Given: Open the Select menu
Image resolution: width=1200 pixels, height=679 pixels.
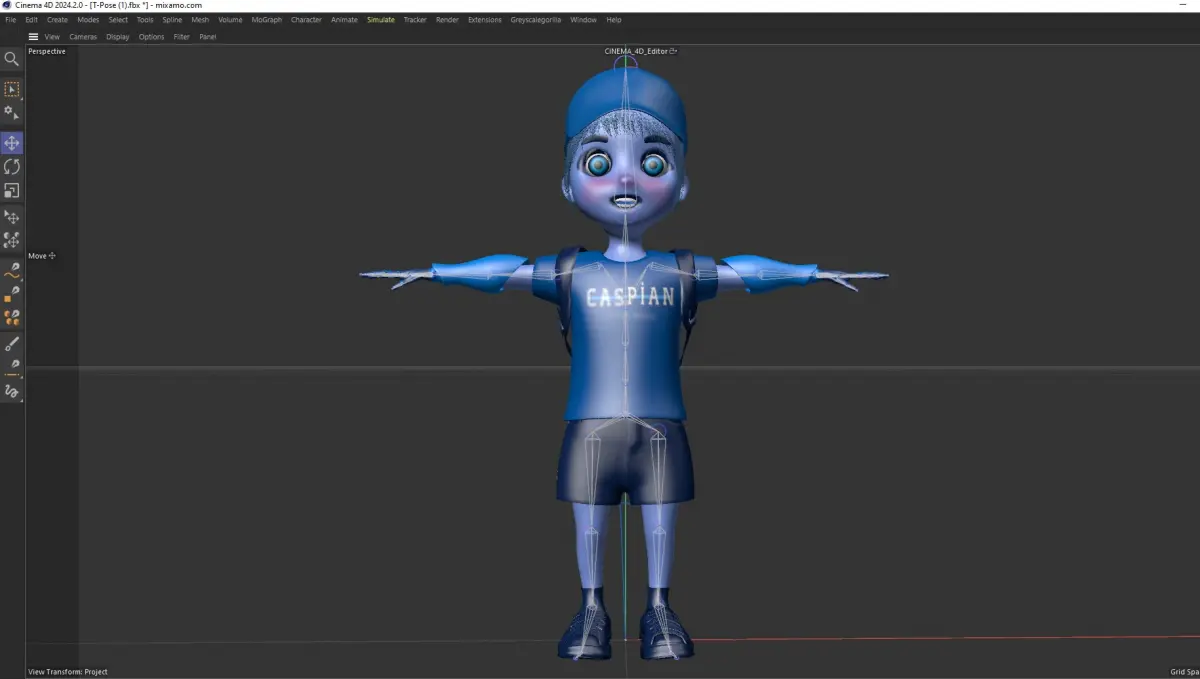Looking at the screenshot, I should [118, 20].
